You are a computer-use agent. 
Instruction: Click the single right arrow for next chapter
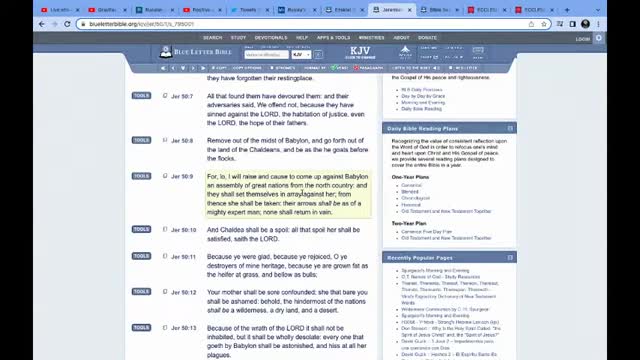[x=193, y=68]
